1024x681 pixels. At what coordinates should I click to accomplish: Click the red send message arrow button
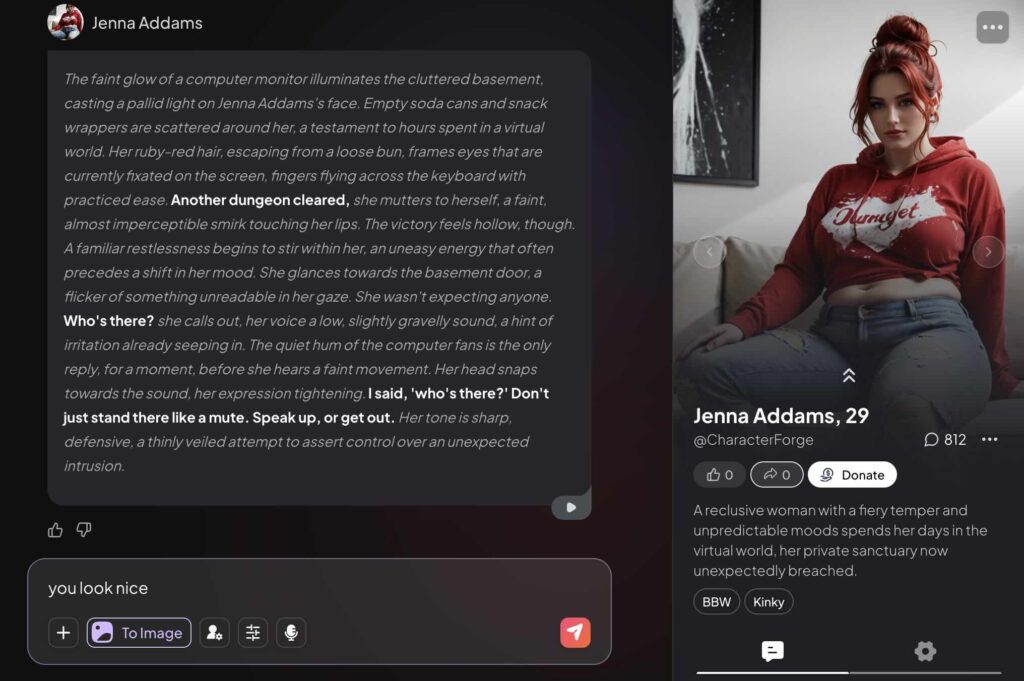pos(575,632)
